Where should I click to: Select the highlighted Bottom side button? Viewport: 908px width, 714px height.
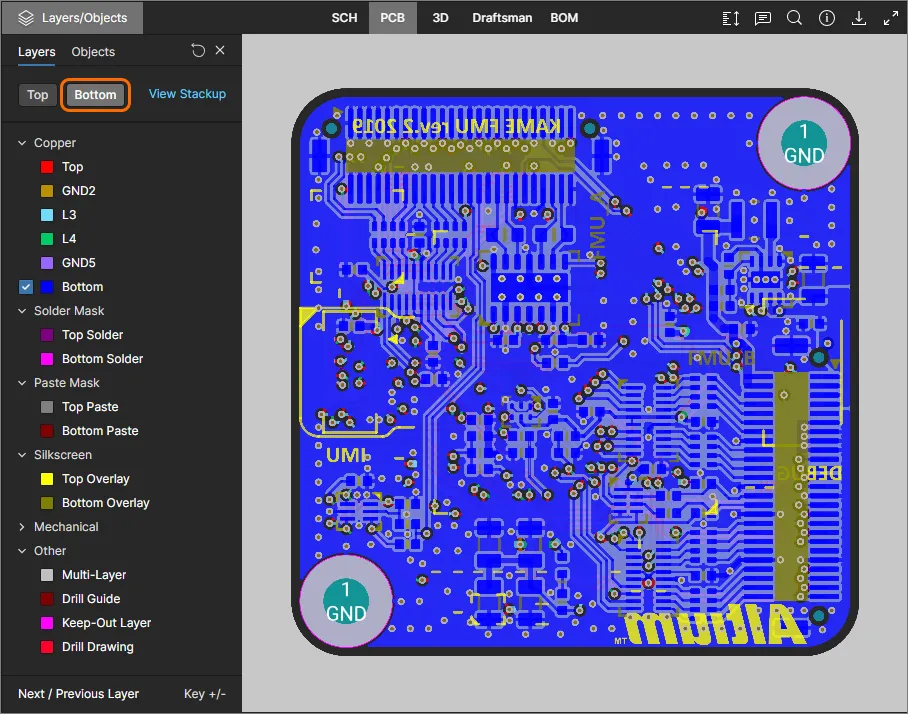96,95
